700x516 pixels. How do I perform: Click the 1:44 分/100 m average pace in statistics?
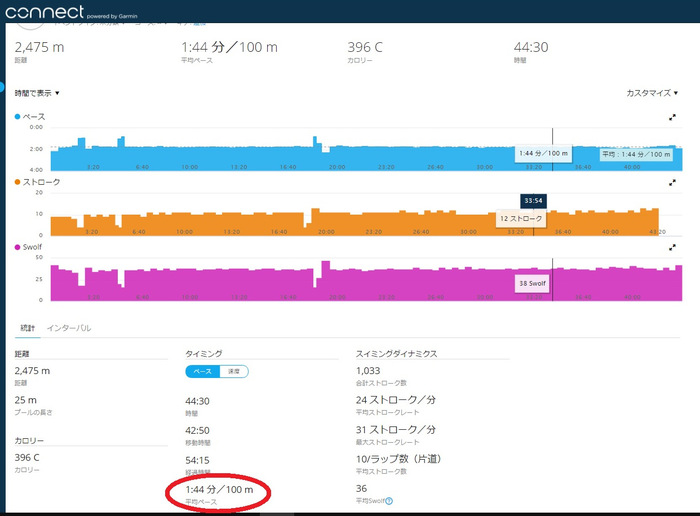(219, 490)
